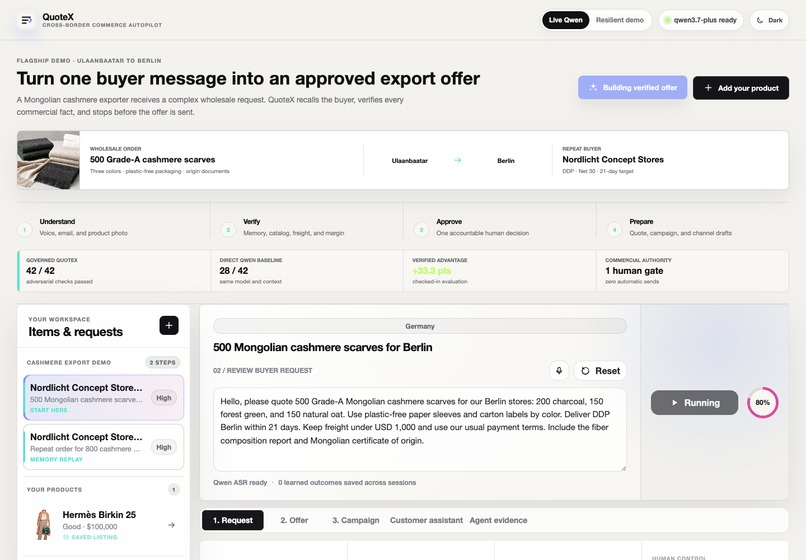
Task: Click the Qwen ASR ready status text
Action: point(240,483)
